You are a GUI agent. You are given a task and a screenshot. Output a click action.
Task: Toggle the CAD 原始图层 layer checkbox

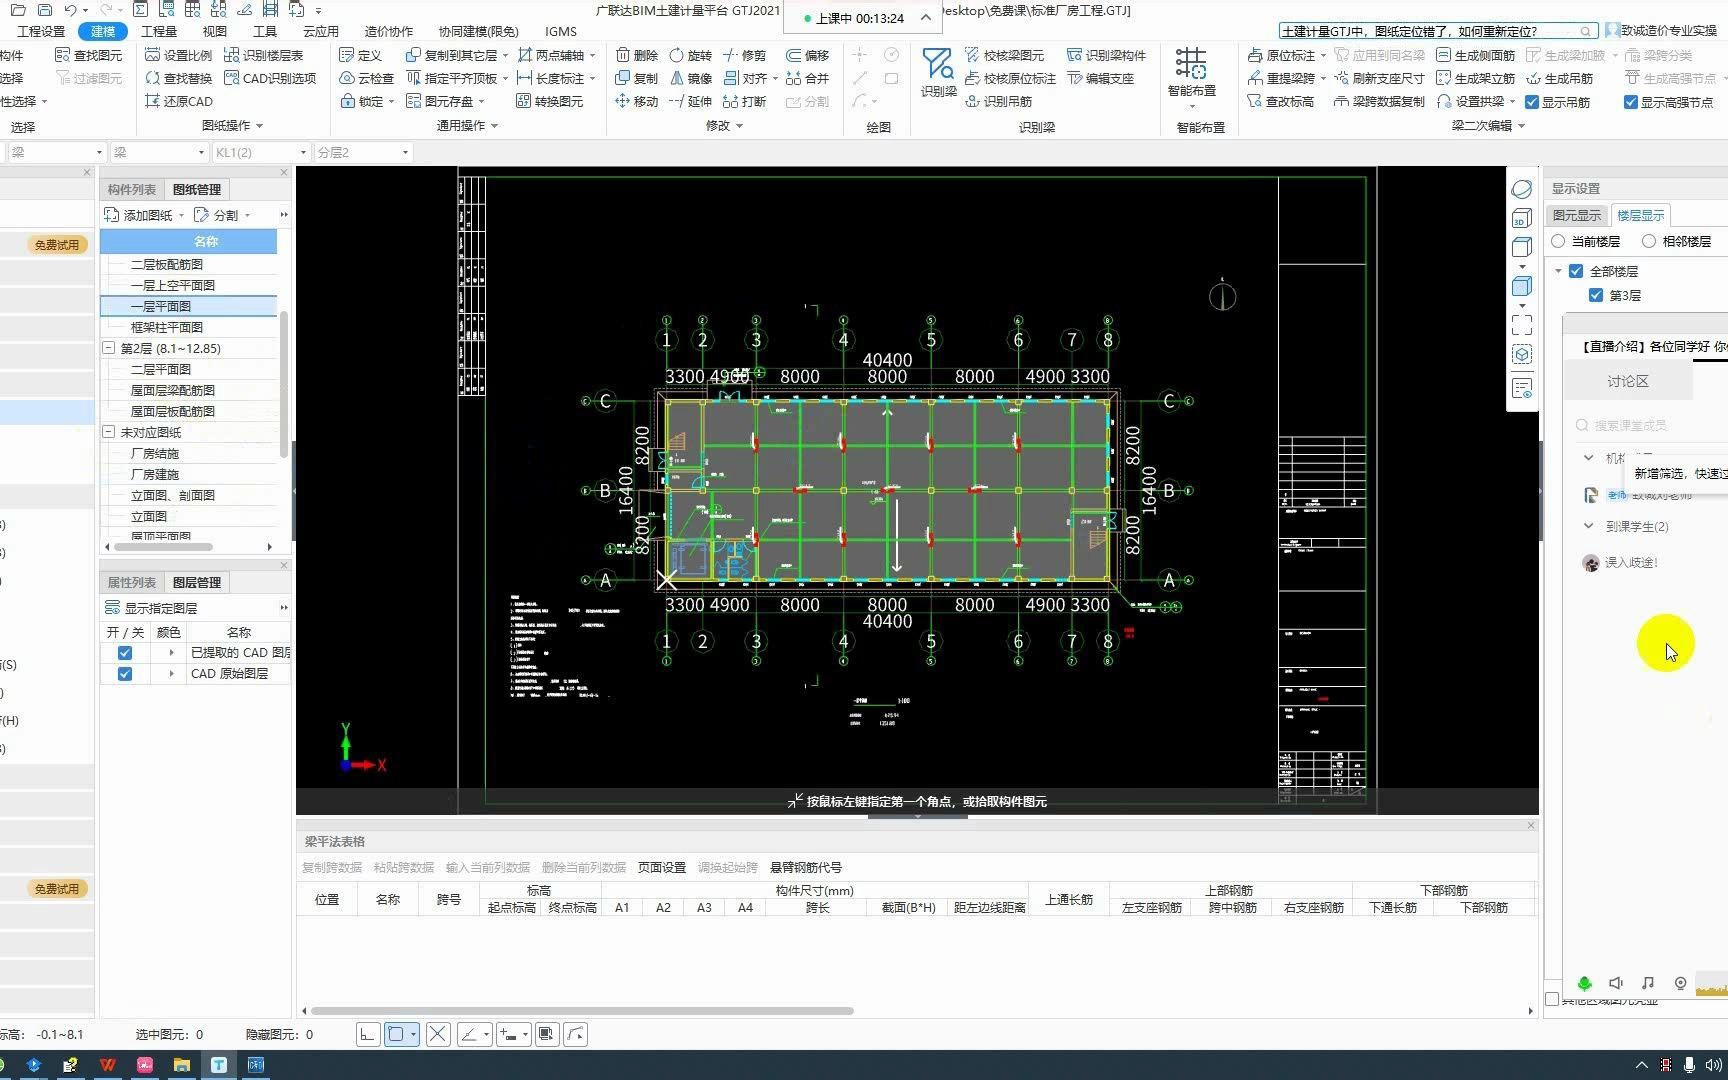[x=125, y=674]
